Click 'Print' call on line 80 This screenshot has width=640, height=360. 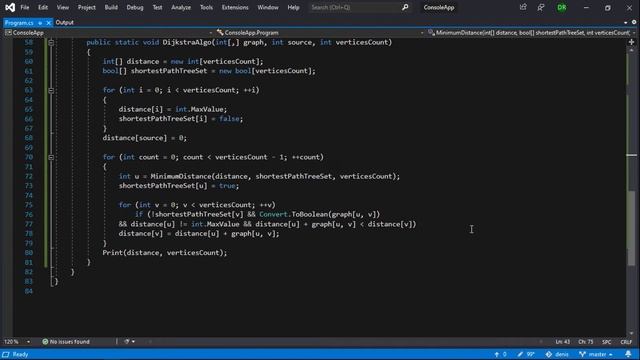pos(112,253)
